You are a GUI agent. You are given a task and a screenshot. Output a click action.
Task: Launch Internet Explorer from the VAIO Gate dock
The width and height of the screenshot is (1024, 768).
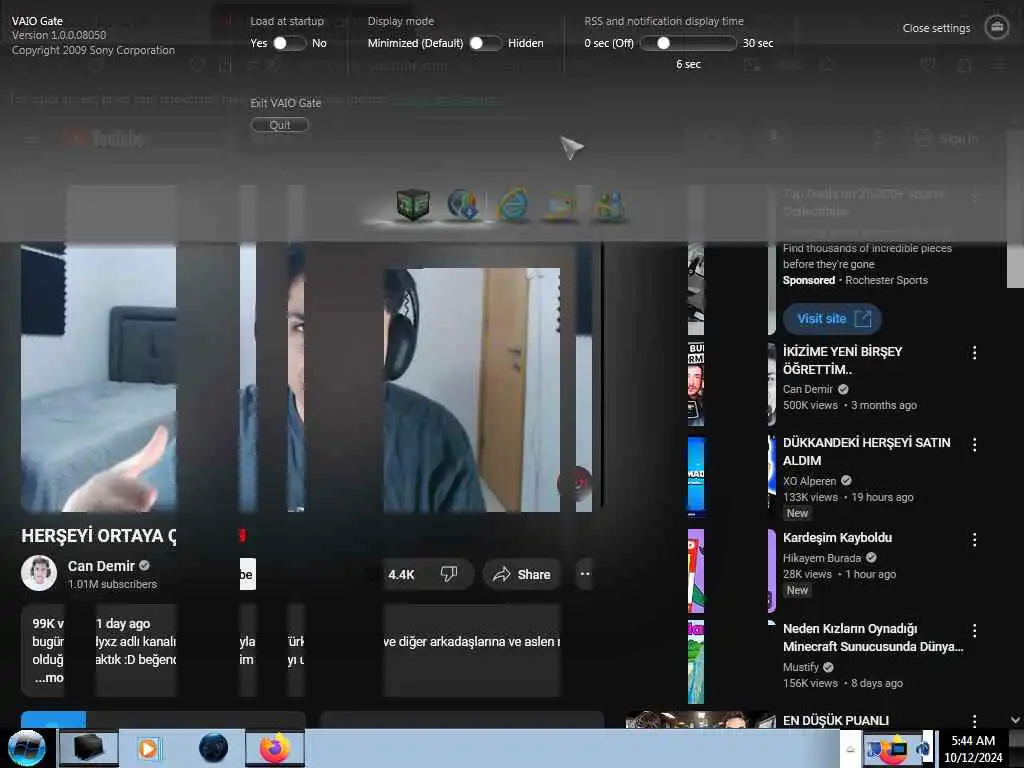pos(513,204)
